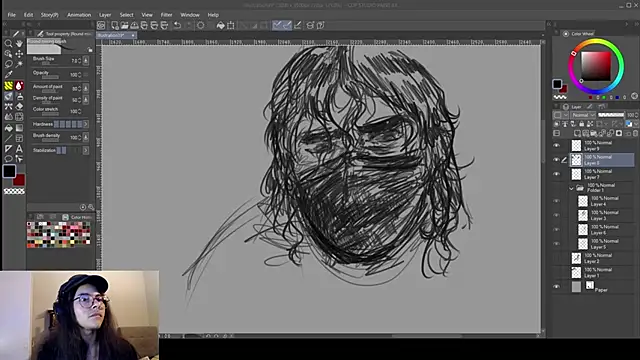Toggle the highlighted Snap to ruler button
The height and width of the screenshot is (360, 640).
[277, 25]
